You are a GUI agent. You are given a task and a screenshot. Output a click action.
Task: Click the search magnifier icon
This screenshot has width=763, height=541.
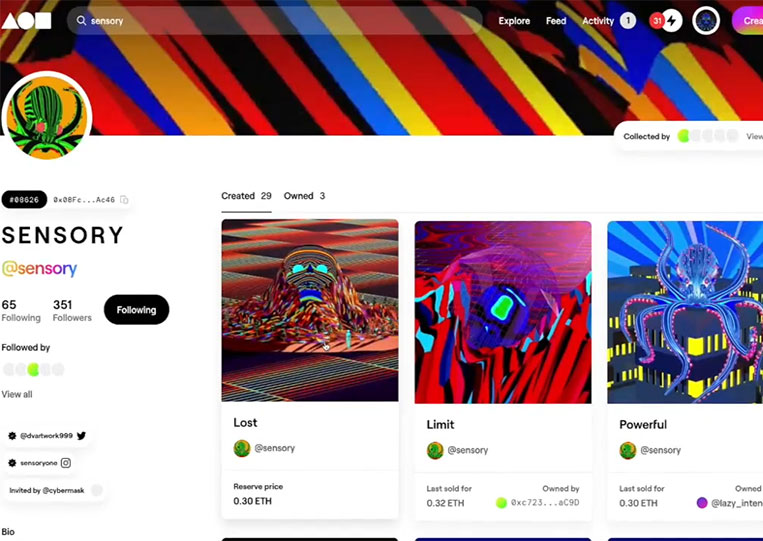pos(81,20)
